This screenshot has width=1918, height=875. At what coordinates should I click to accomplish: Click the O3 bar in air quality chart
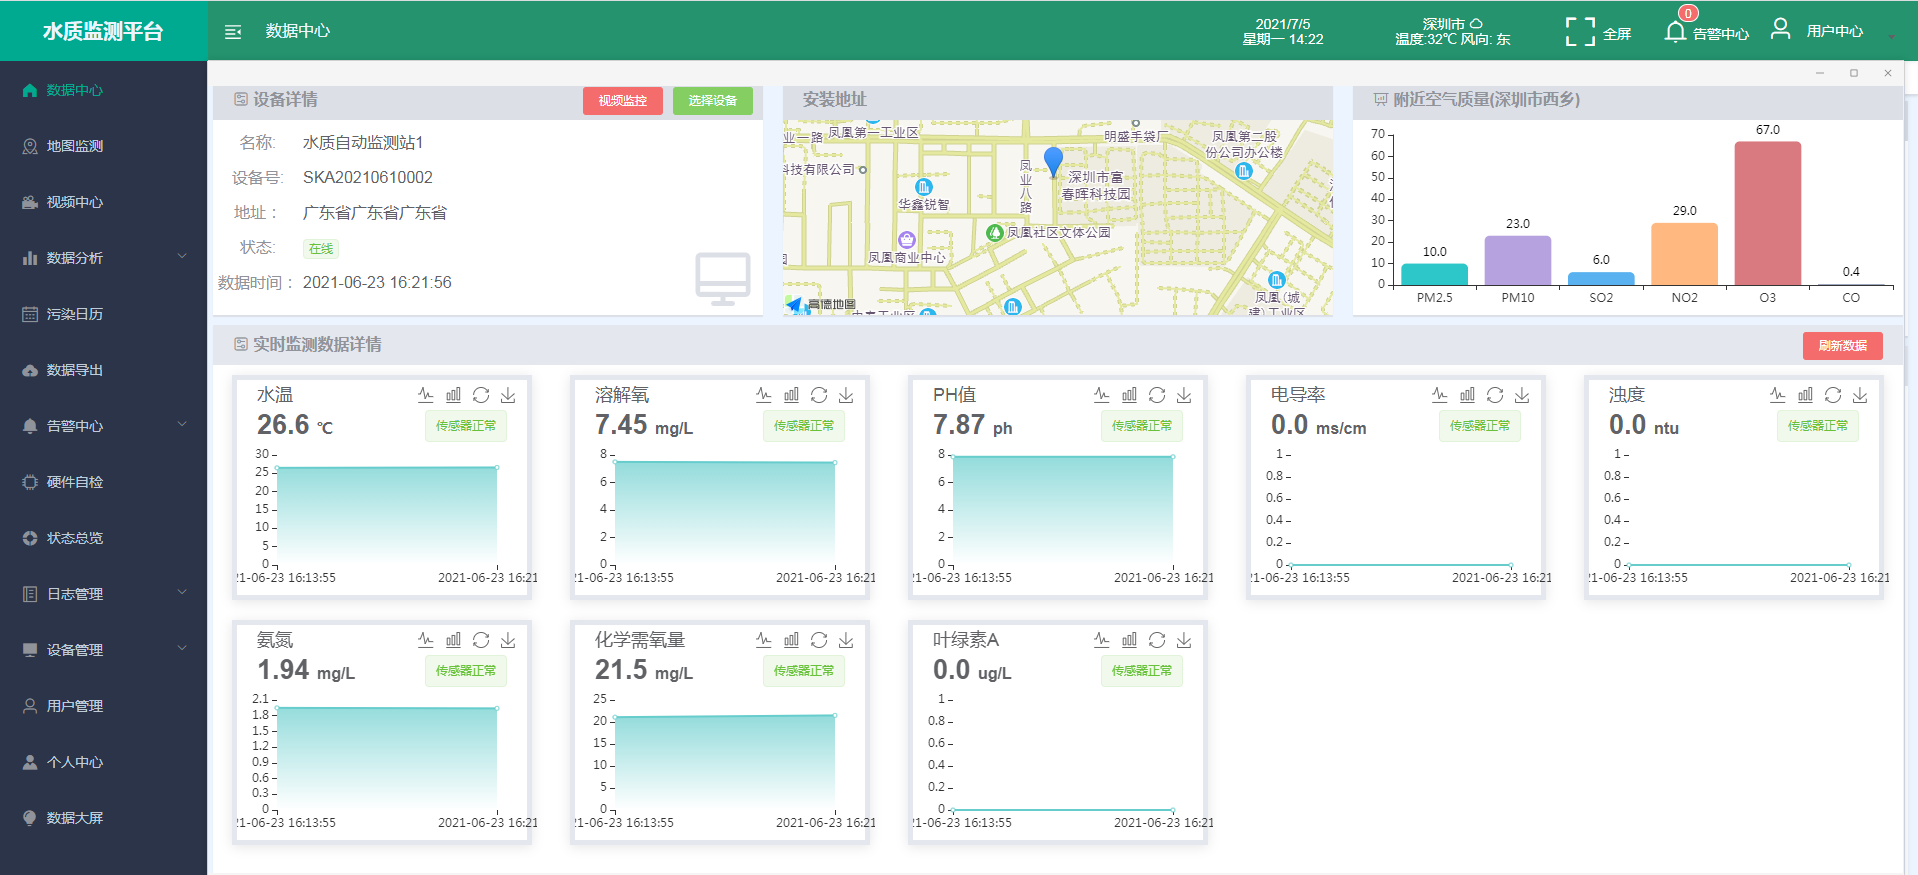1767,214
